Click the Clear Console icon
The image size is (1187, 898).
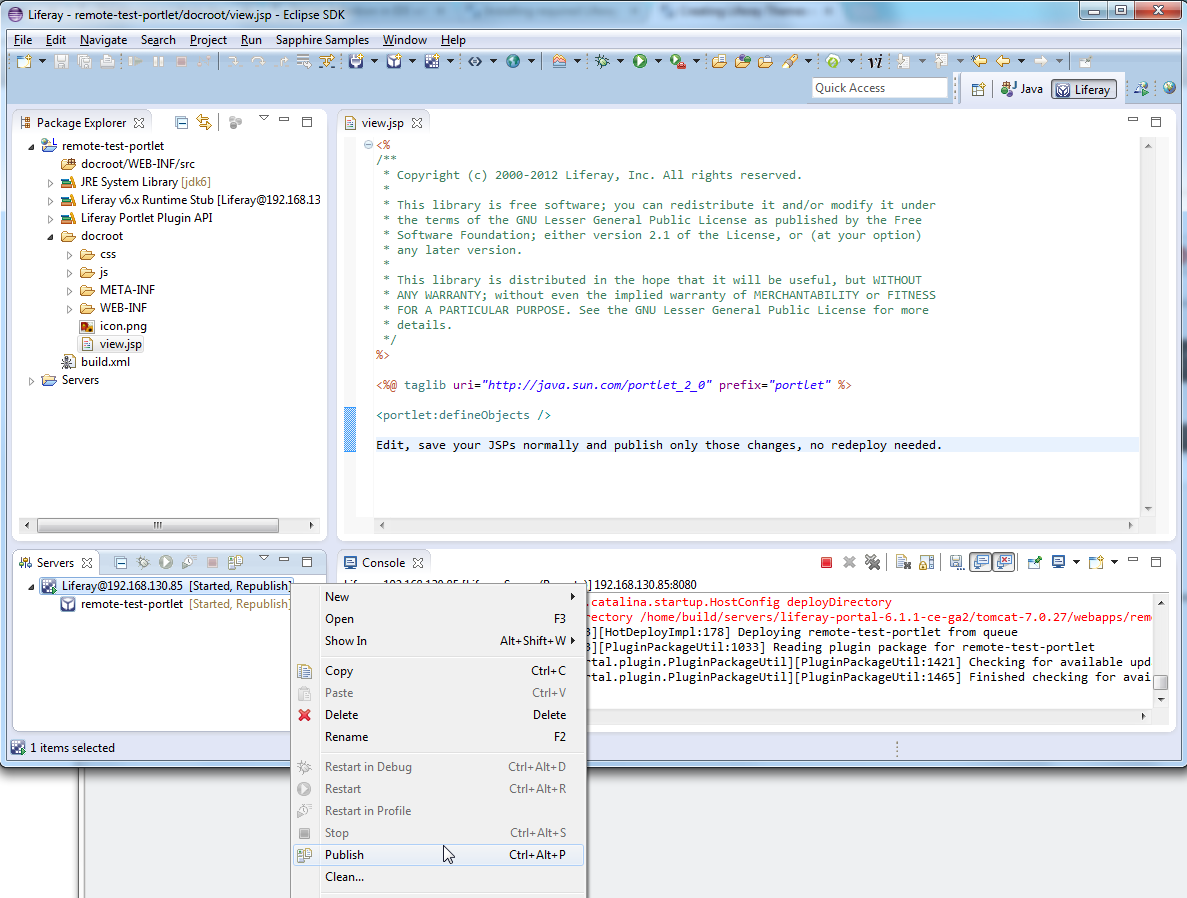[903, 563]
